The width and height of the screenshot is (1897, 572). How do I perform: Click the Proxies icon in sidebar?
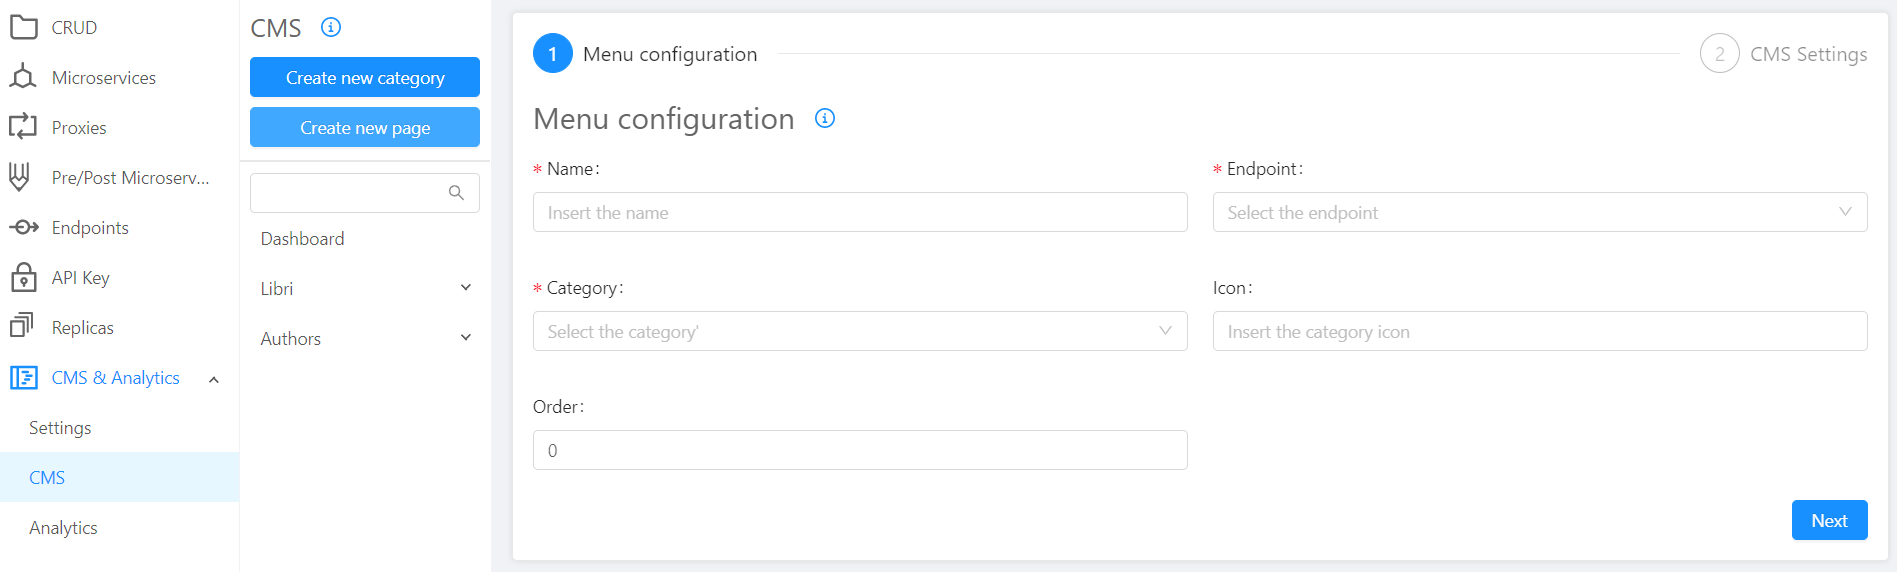(x=23, y=127)
